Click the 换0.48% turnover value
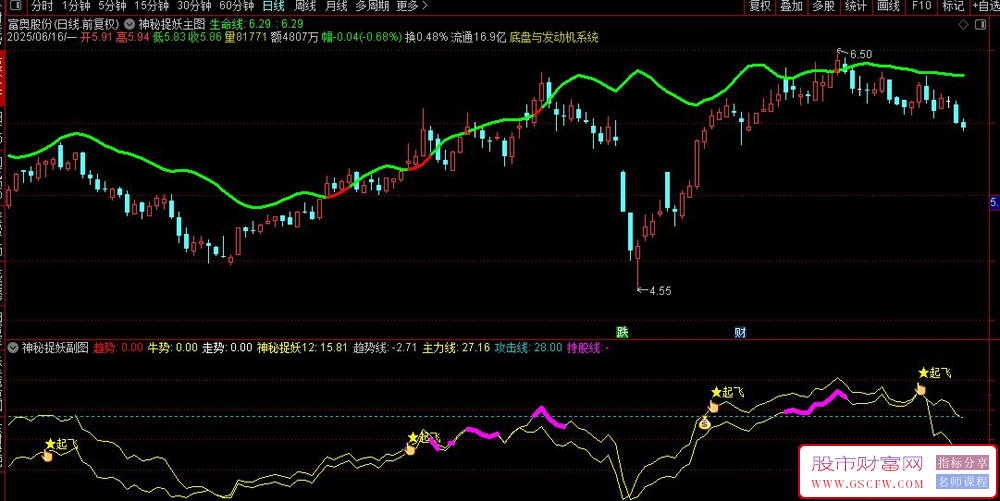Image resolution: width=1000 pixels, height=501 pixels. tap(427, 37)
